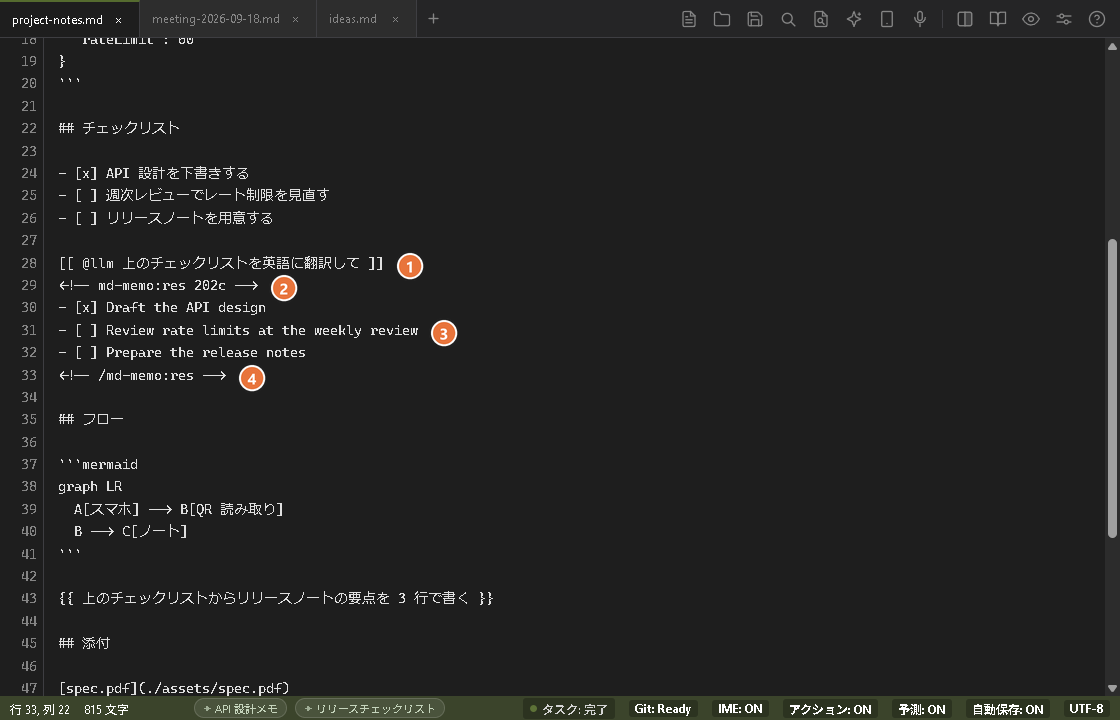Viewport: 1120px width, 720px height.
Task: Click the ## 添付 heading
Action: pyautogui.click(x=84, y=643)
